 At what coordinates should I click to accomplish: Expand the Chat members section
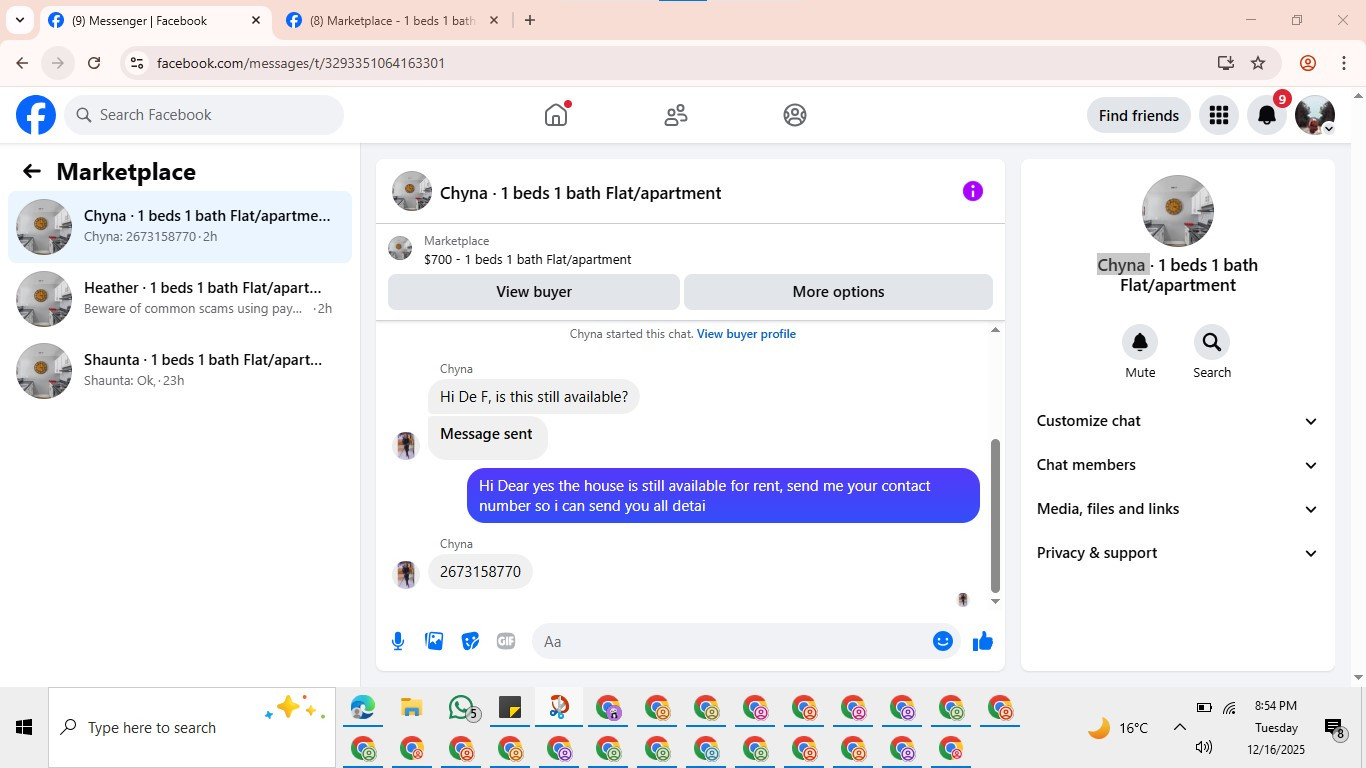pyautogui.click(x=1178, y=465)
